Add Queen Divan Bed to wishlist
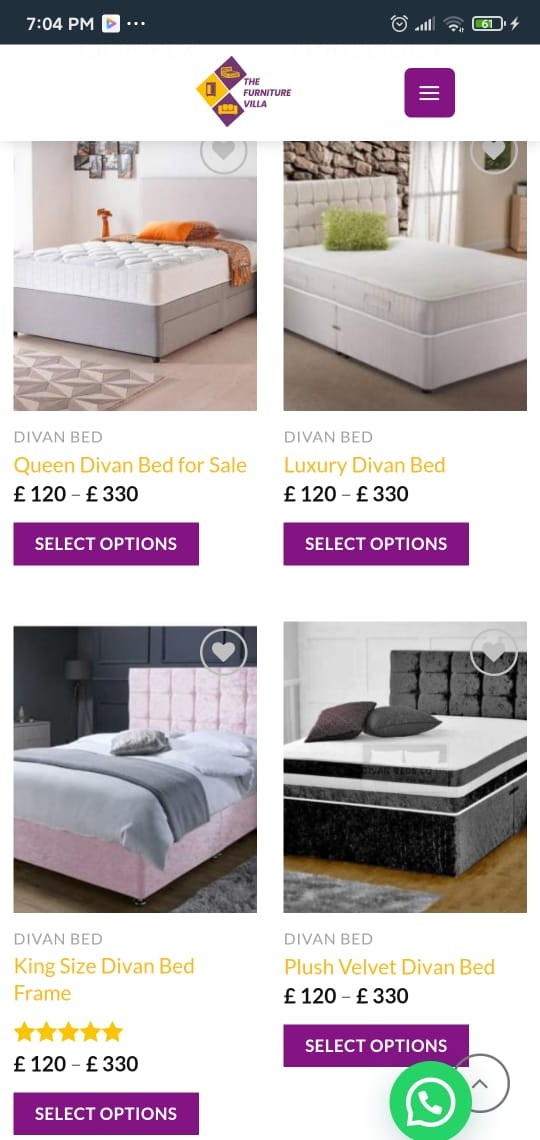Viewport: 540px width, 1140px height. click(x=223, y=151)
